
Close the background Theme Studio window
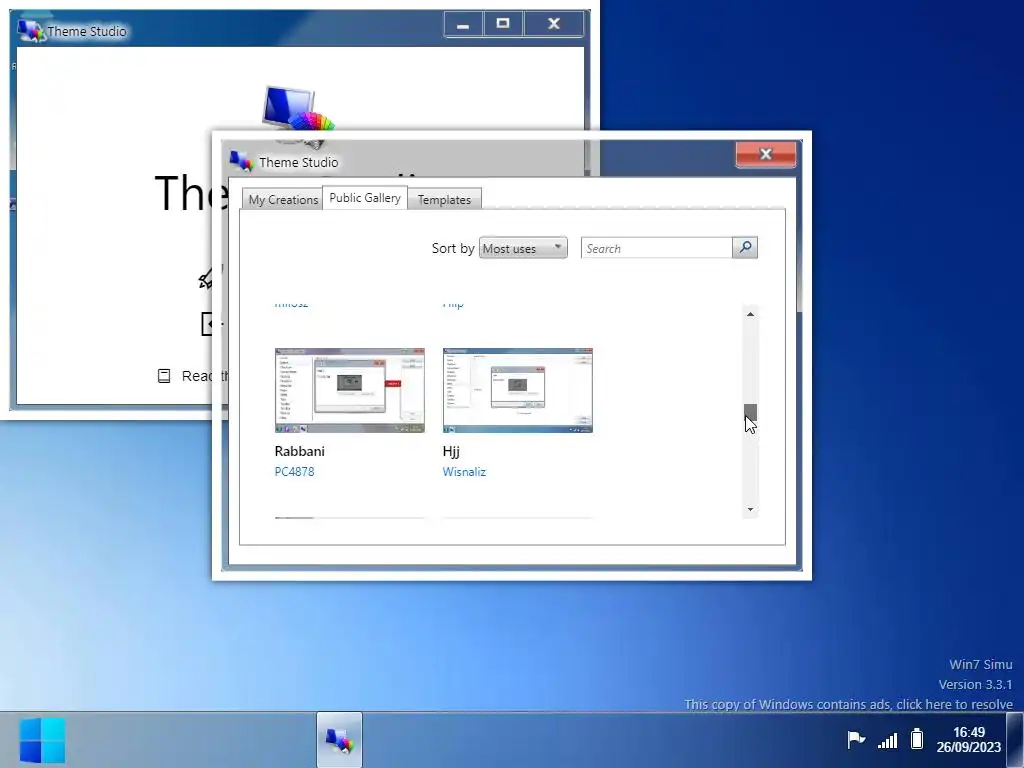(x=554, y=25)
